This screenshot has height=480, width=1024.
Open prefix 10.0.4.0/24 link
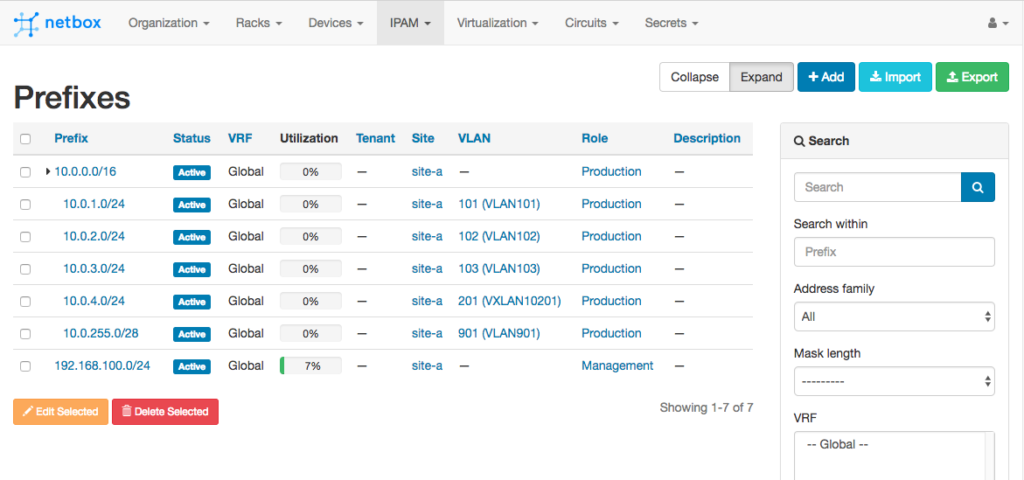(x=94, y=301)
